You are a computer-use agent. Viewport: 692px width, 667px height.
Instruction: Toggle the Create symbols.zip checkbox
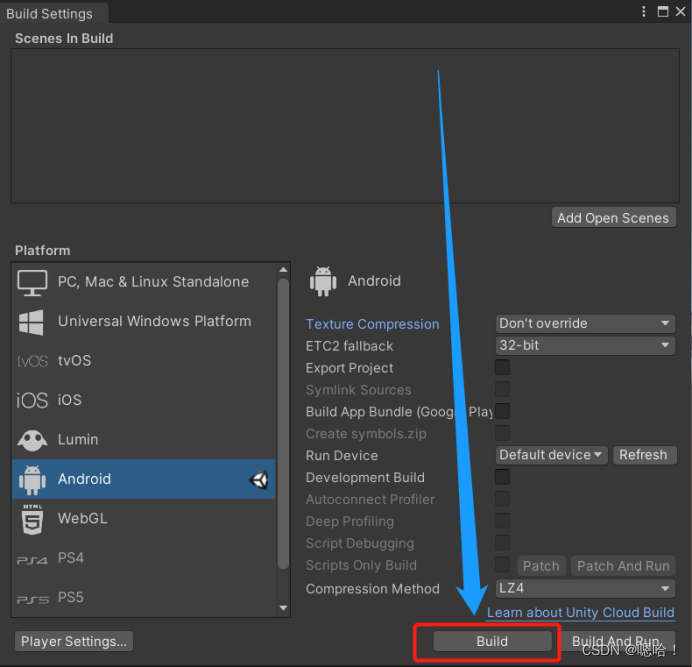click(x=502, y=433)
